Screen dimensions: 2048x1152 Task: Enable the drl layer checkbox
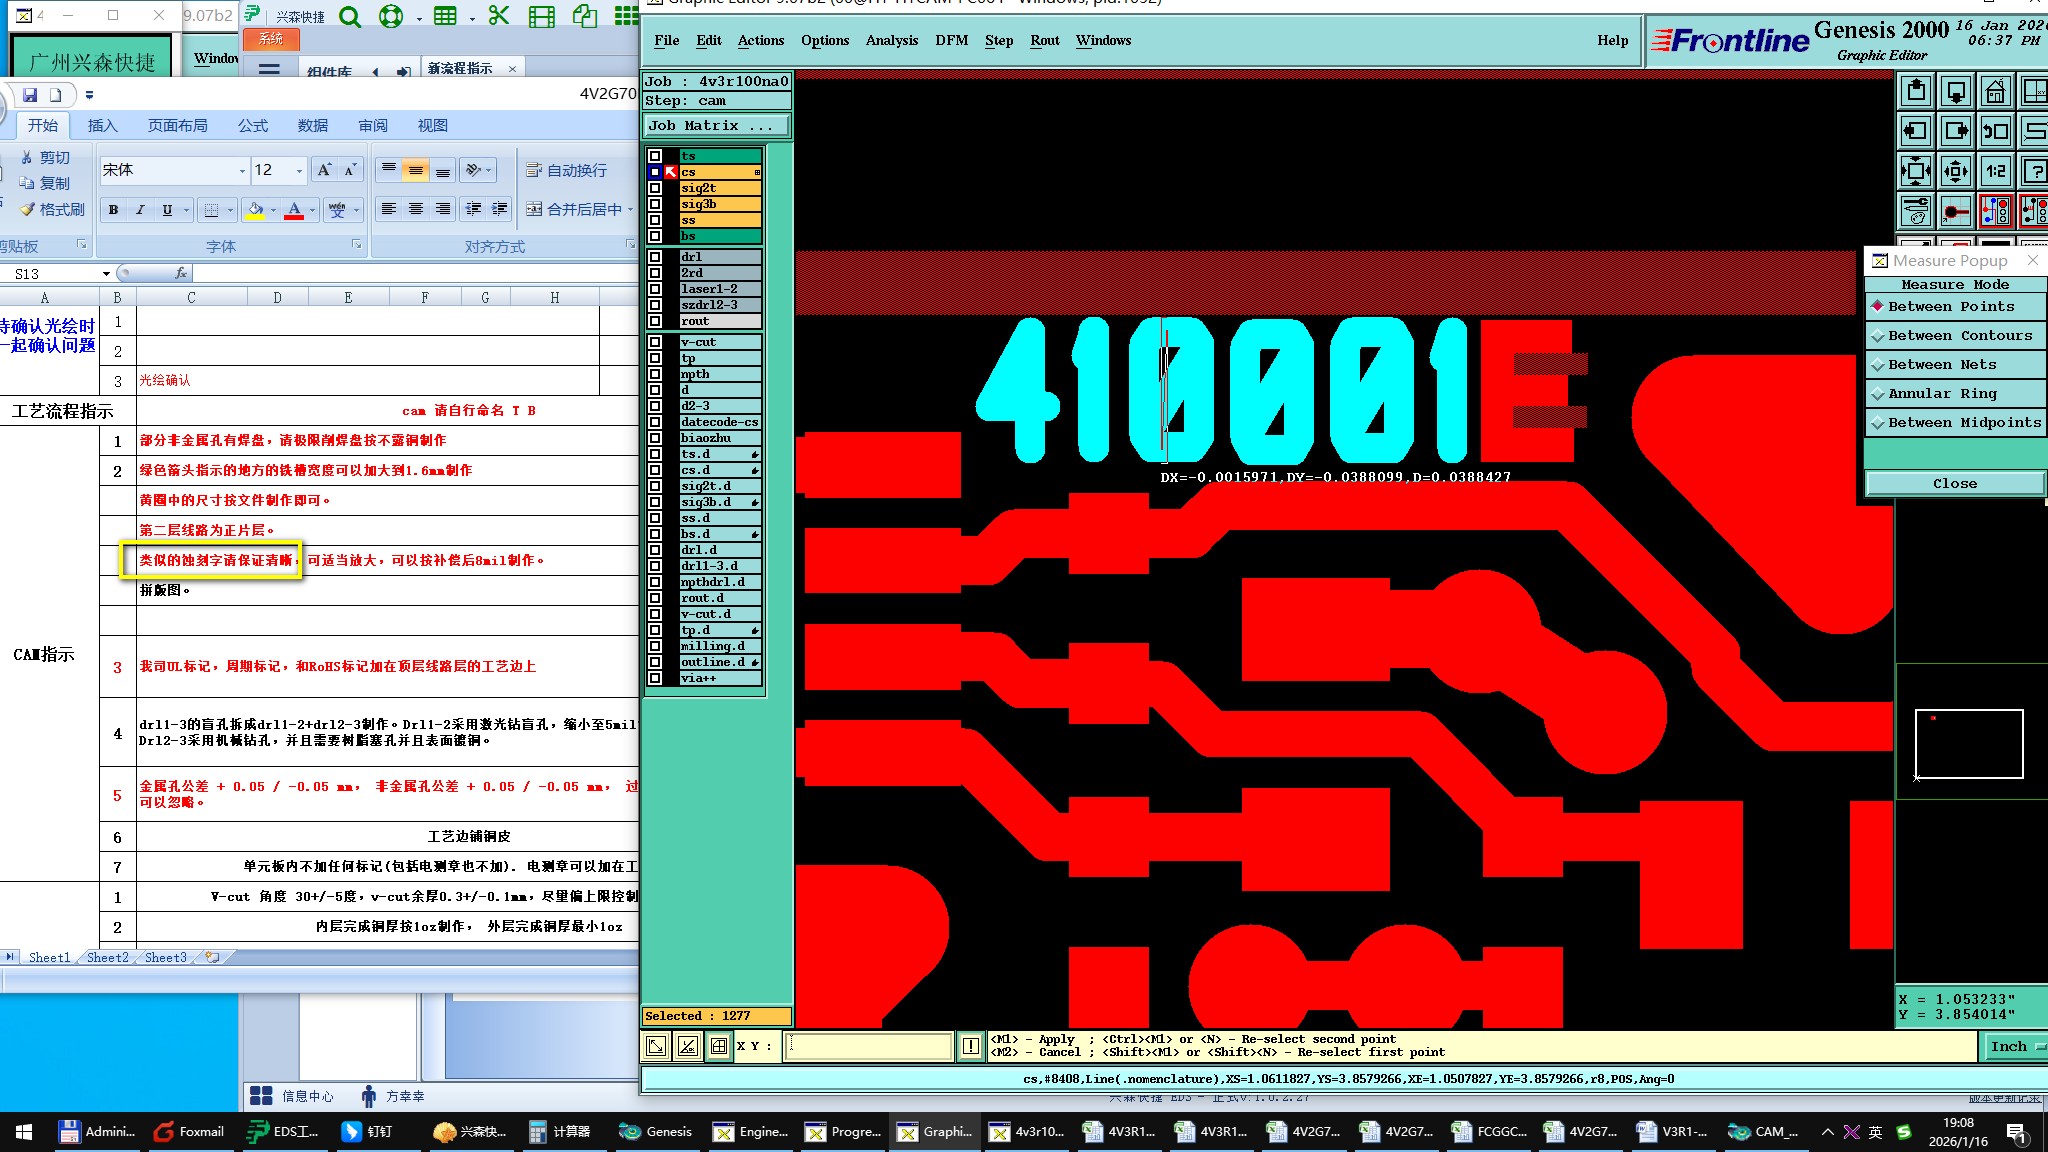coord(655,257)
